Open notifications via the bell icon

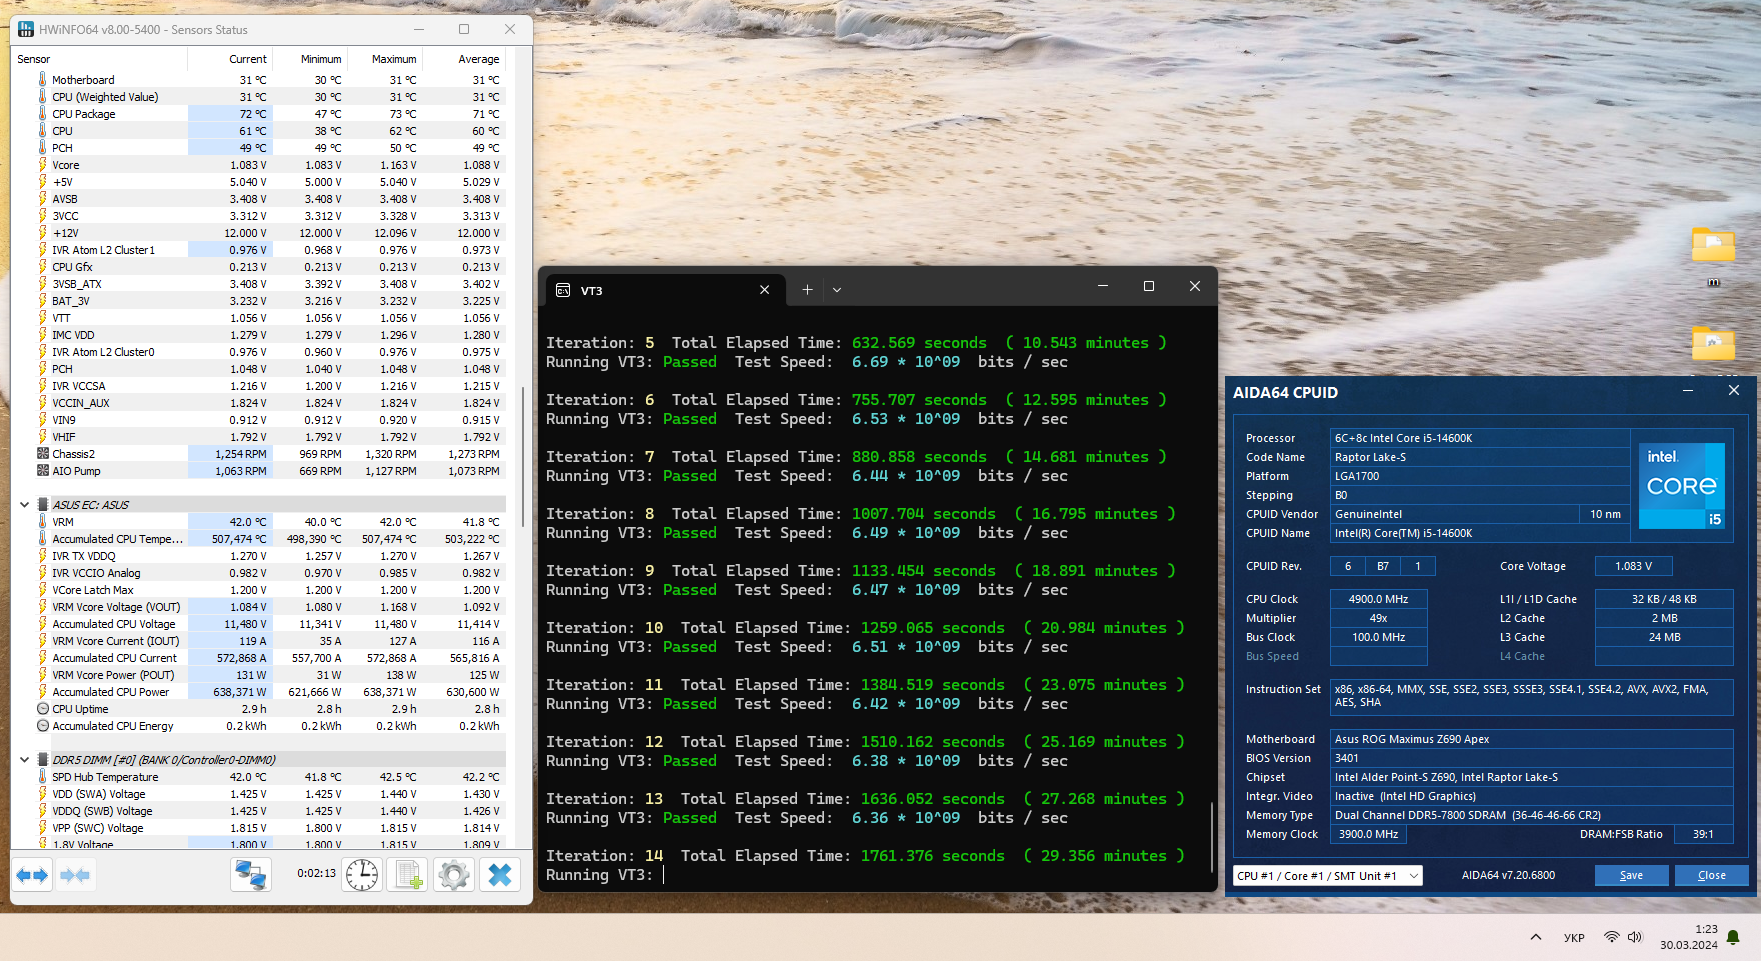1732,937
